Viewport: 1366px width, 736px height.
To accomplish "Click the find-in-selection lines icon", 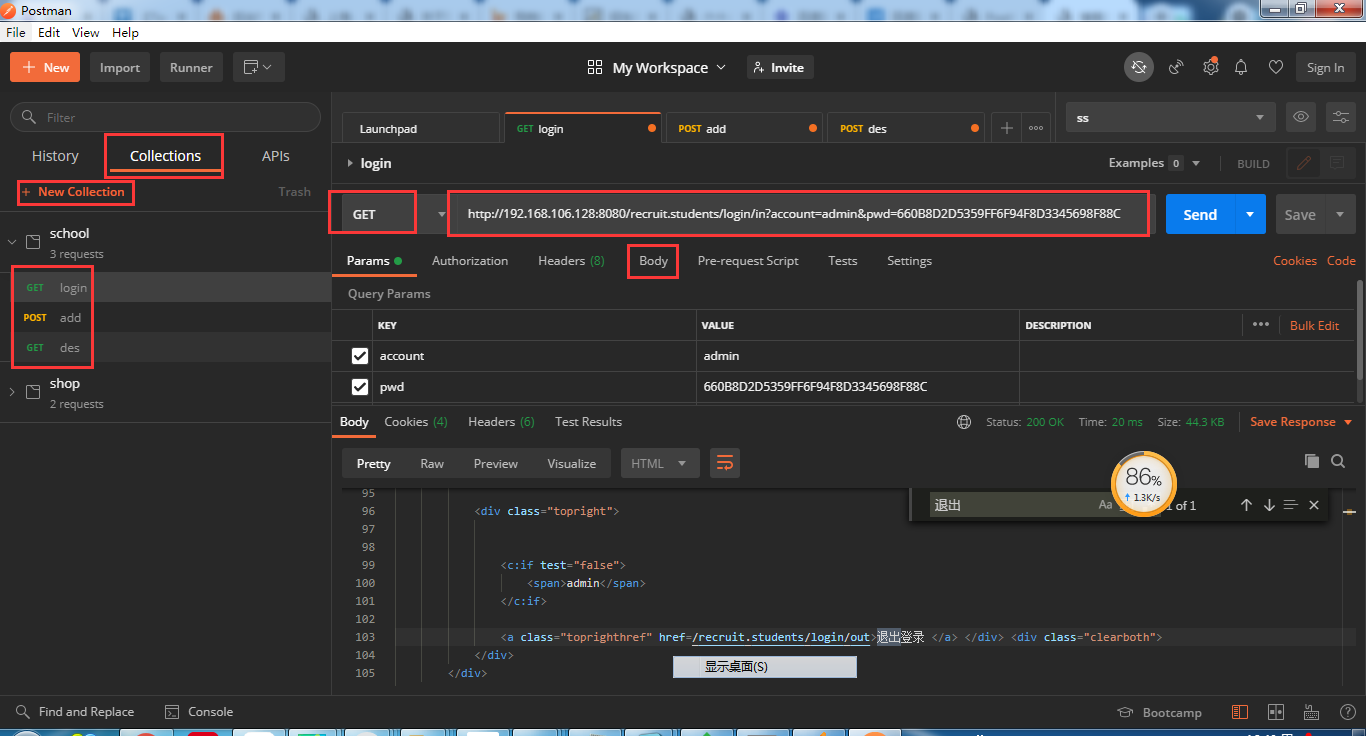I will click(1291, 505).
